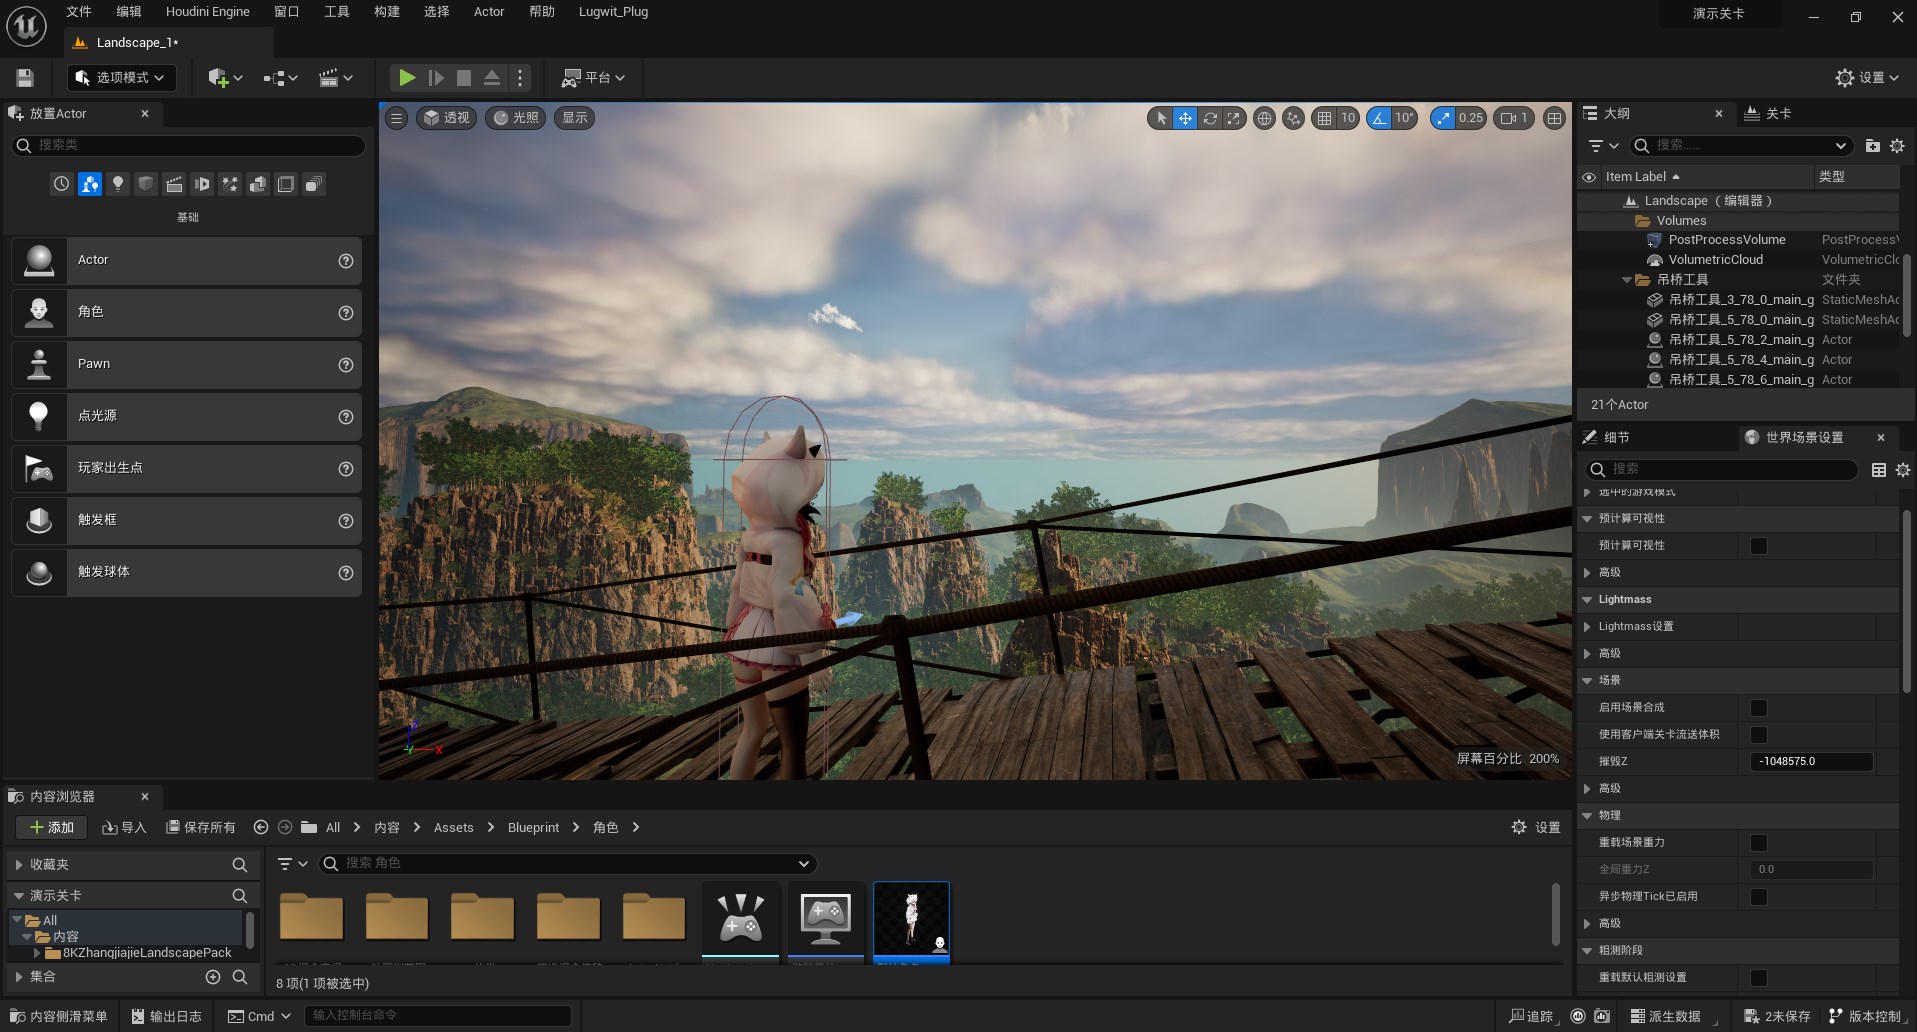The height and width of the screenshot is (1032, 1917).
Task: Focus the 搜索类 class search field
Action: (x=189, y=145)
